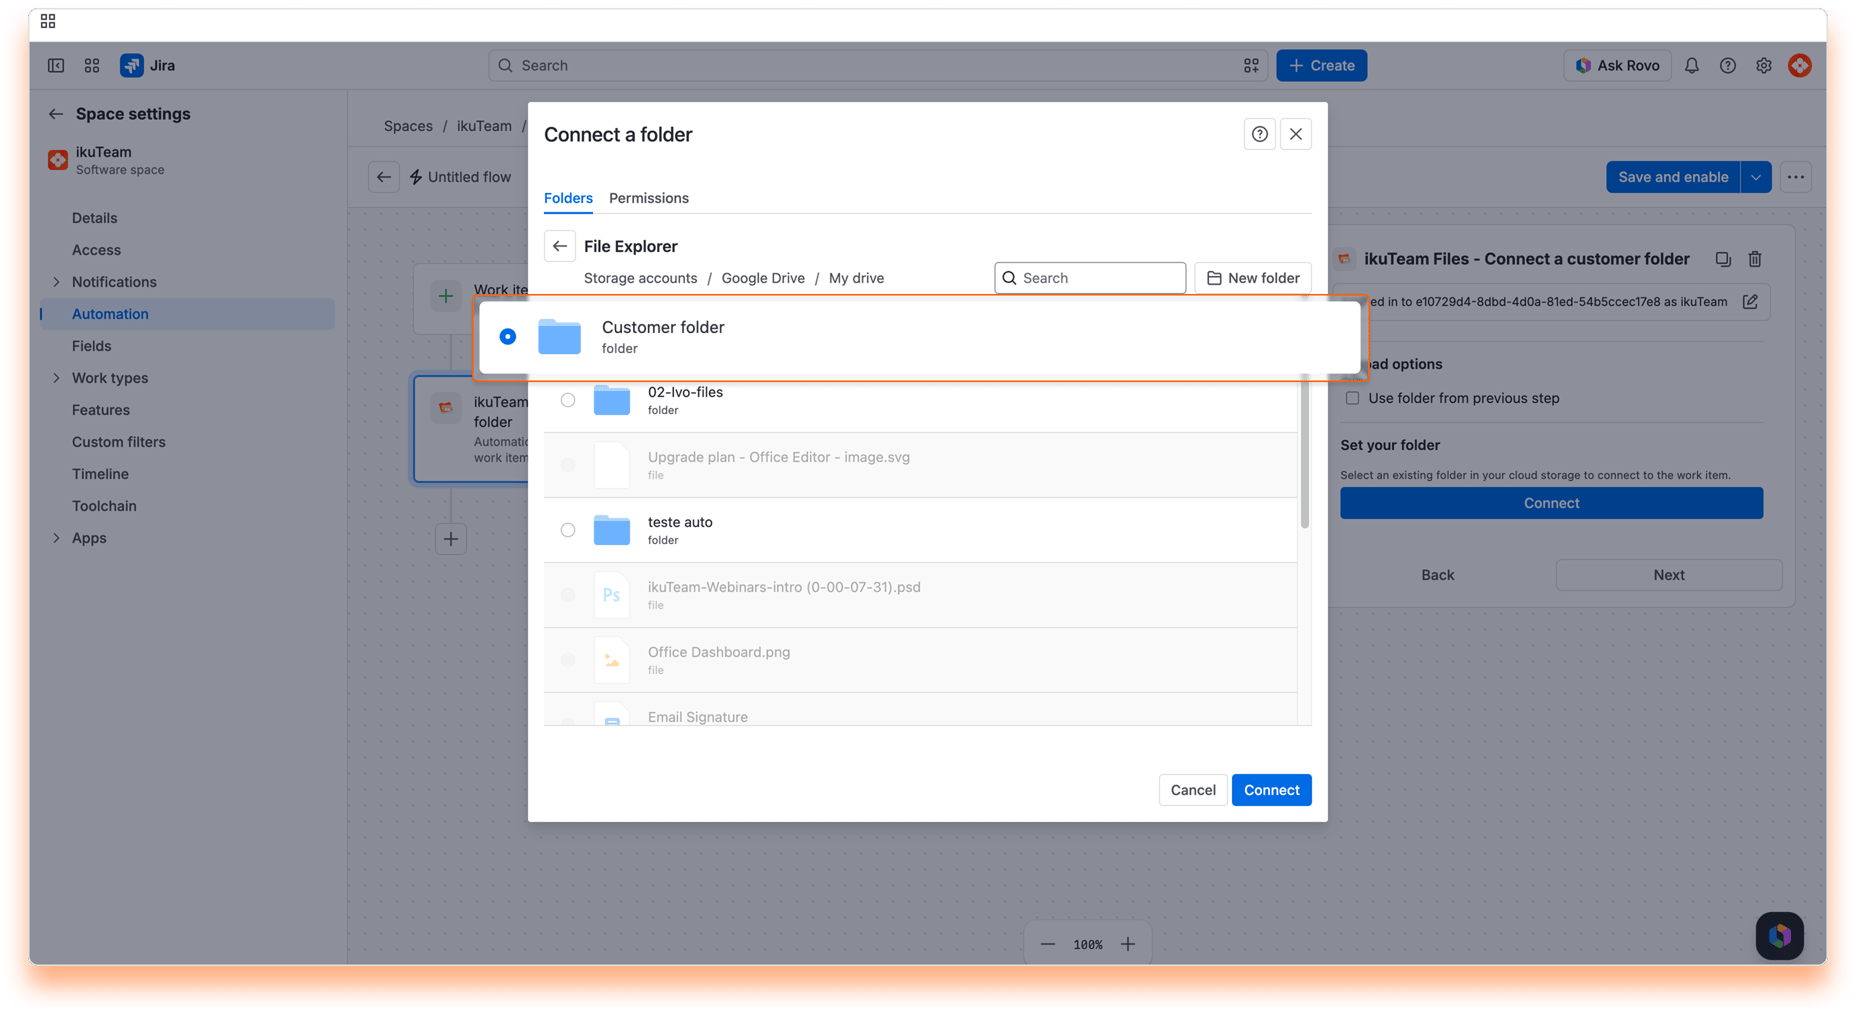
Task: Click Google Drive in the breadcrumb
Action: click(763, 278)
